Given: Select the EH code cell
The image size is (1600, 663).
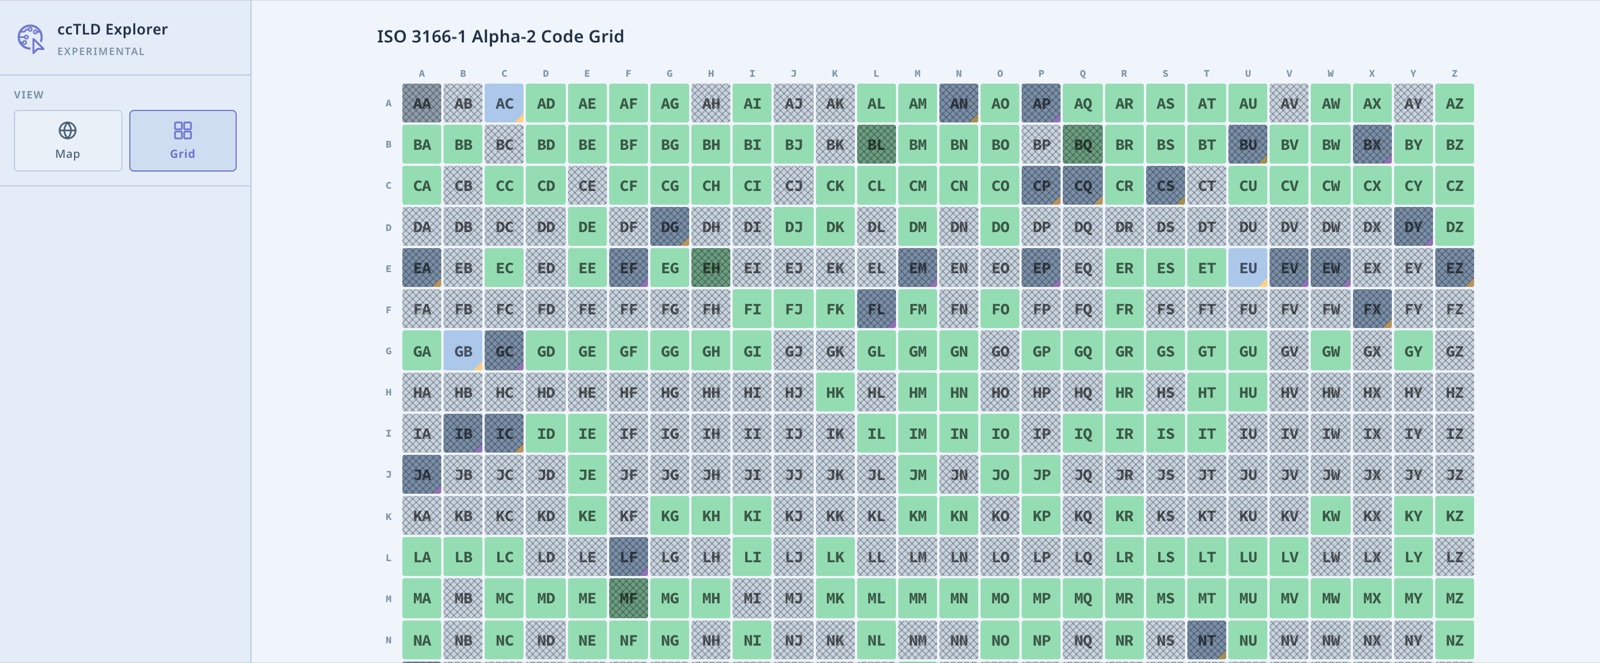Looking at the screenshot, I should coord(711,268).
